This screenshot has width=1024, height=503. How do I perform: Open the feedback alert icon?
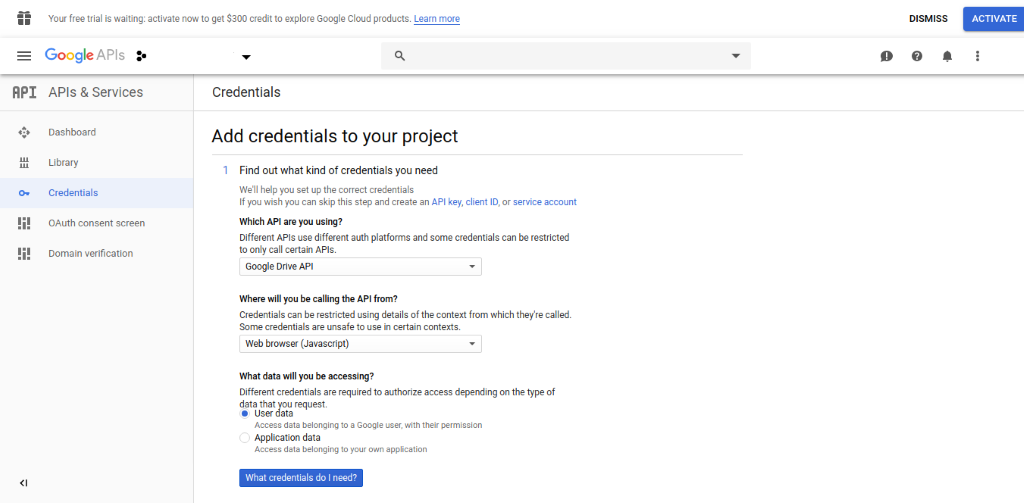click(886, 56)
